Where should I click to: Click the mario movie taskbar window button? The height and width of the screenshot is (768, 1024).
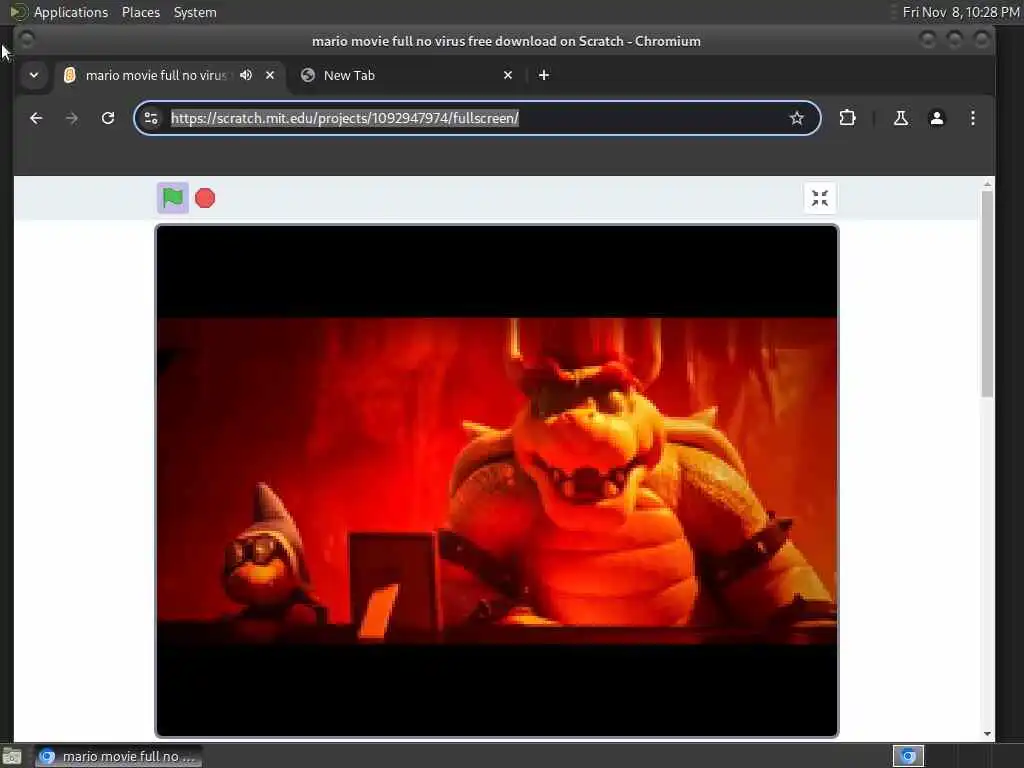[x=118, y=756]
